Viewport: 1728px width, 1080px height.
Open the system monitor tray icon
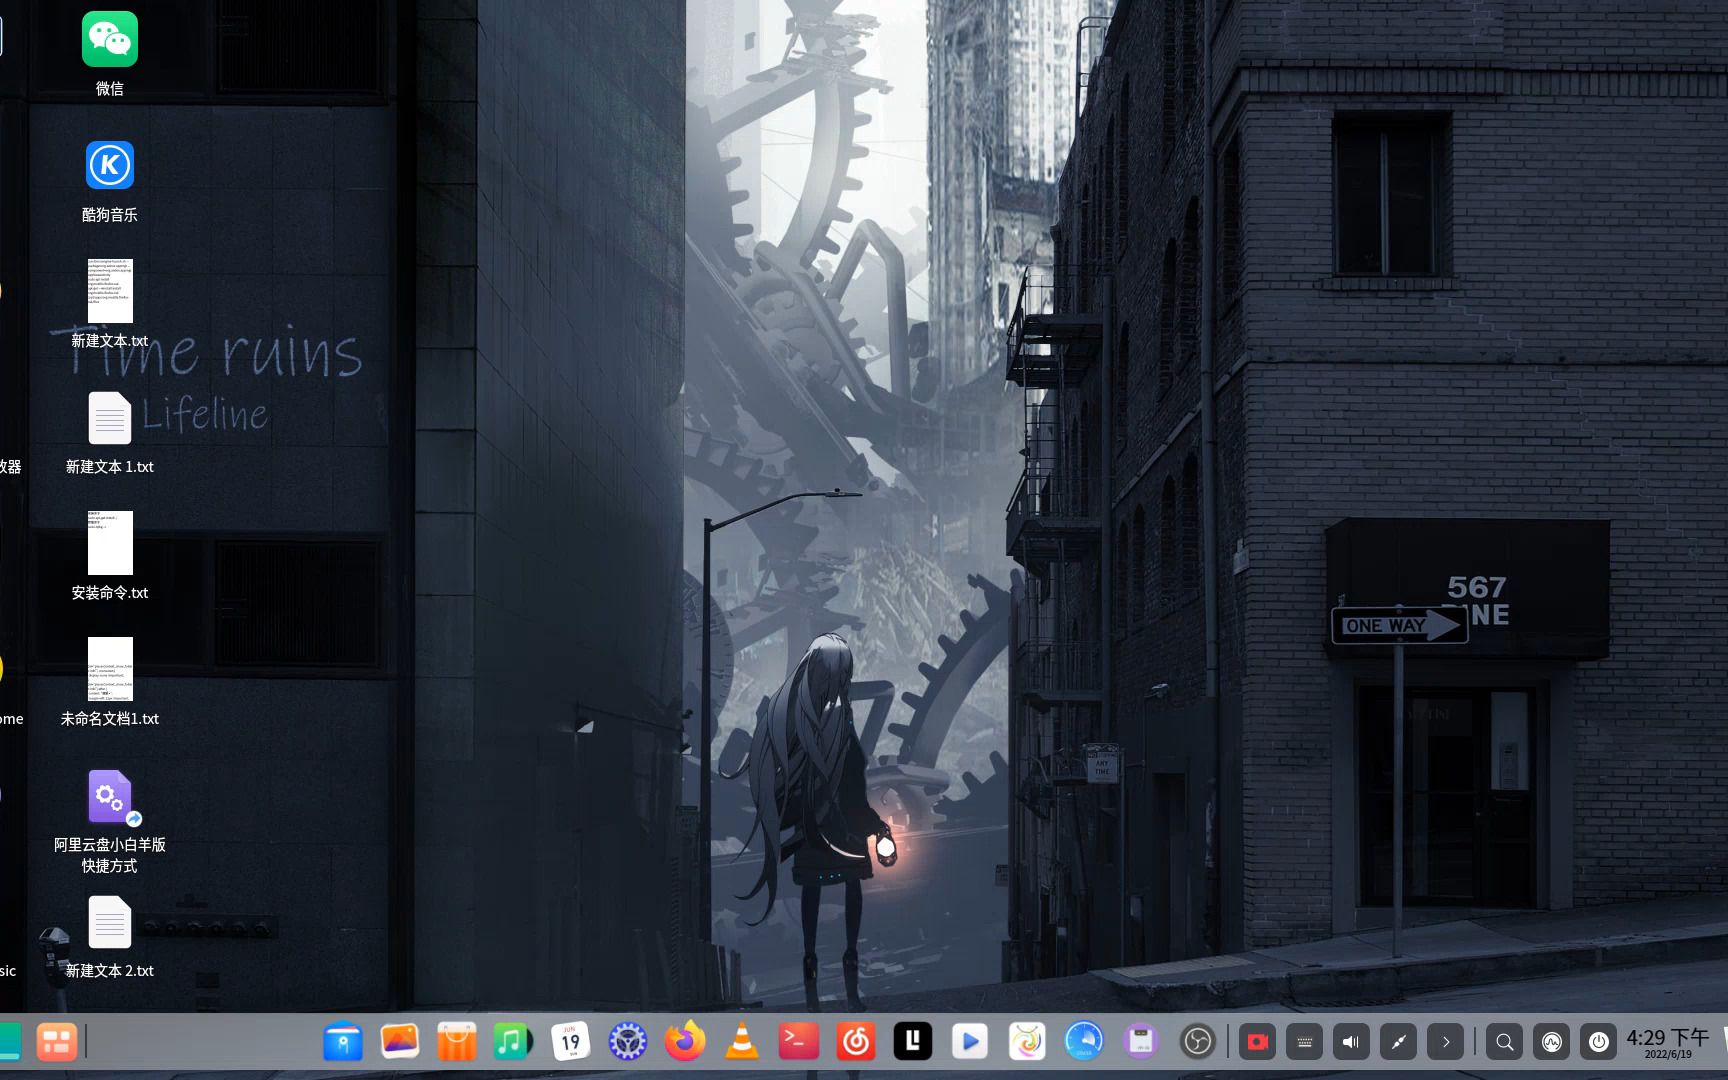(1552, 1042)
